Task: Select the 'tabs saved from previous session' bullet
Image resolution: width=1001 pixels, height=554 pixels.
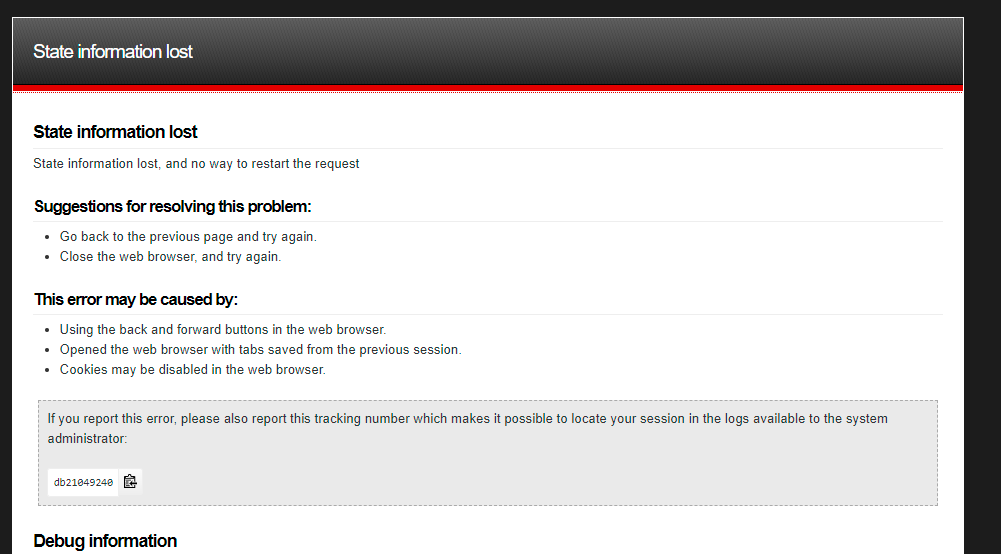Action: click(260, 350)
